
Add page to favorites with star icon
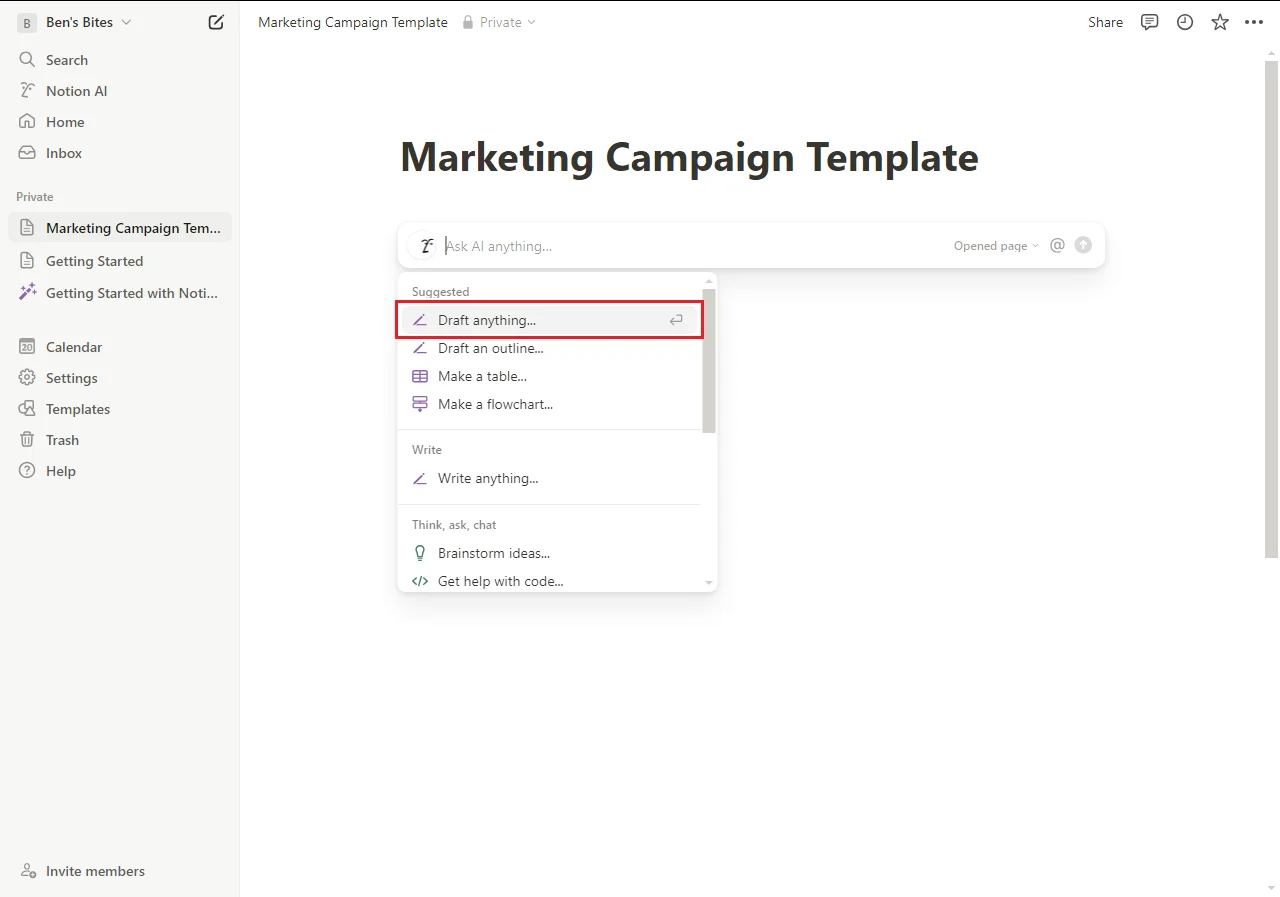point(1220,22)
